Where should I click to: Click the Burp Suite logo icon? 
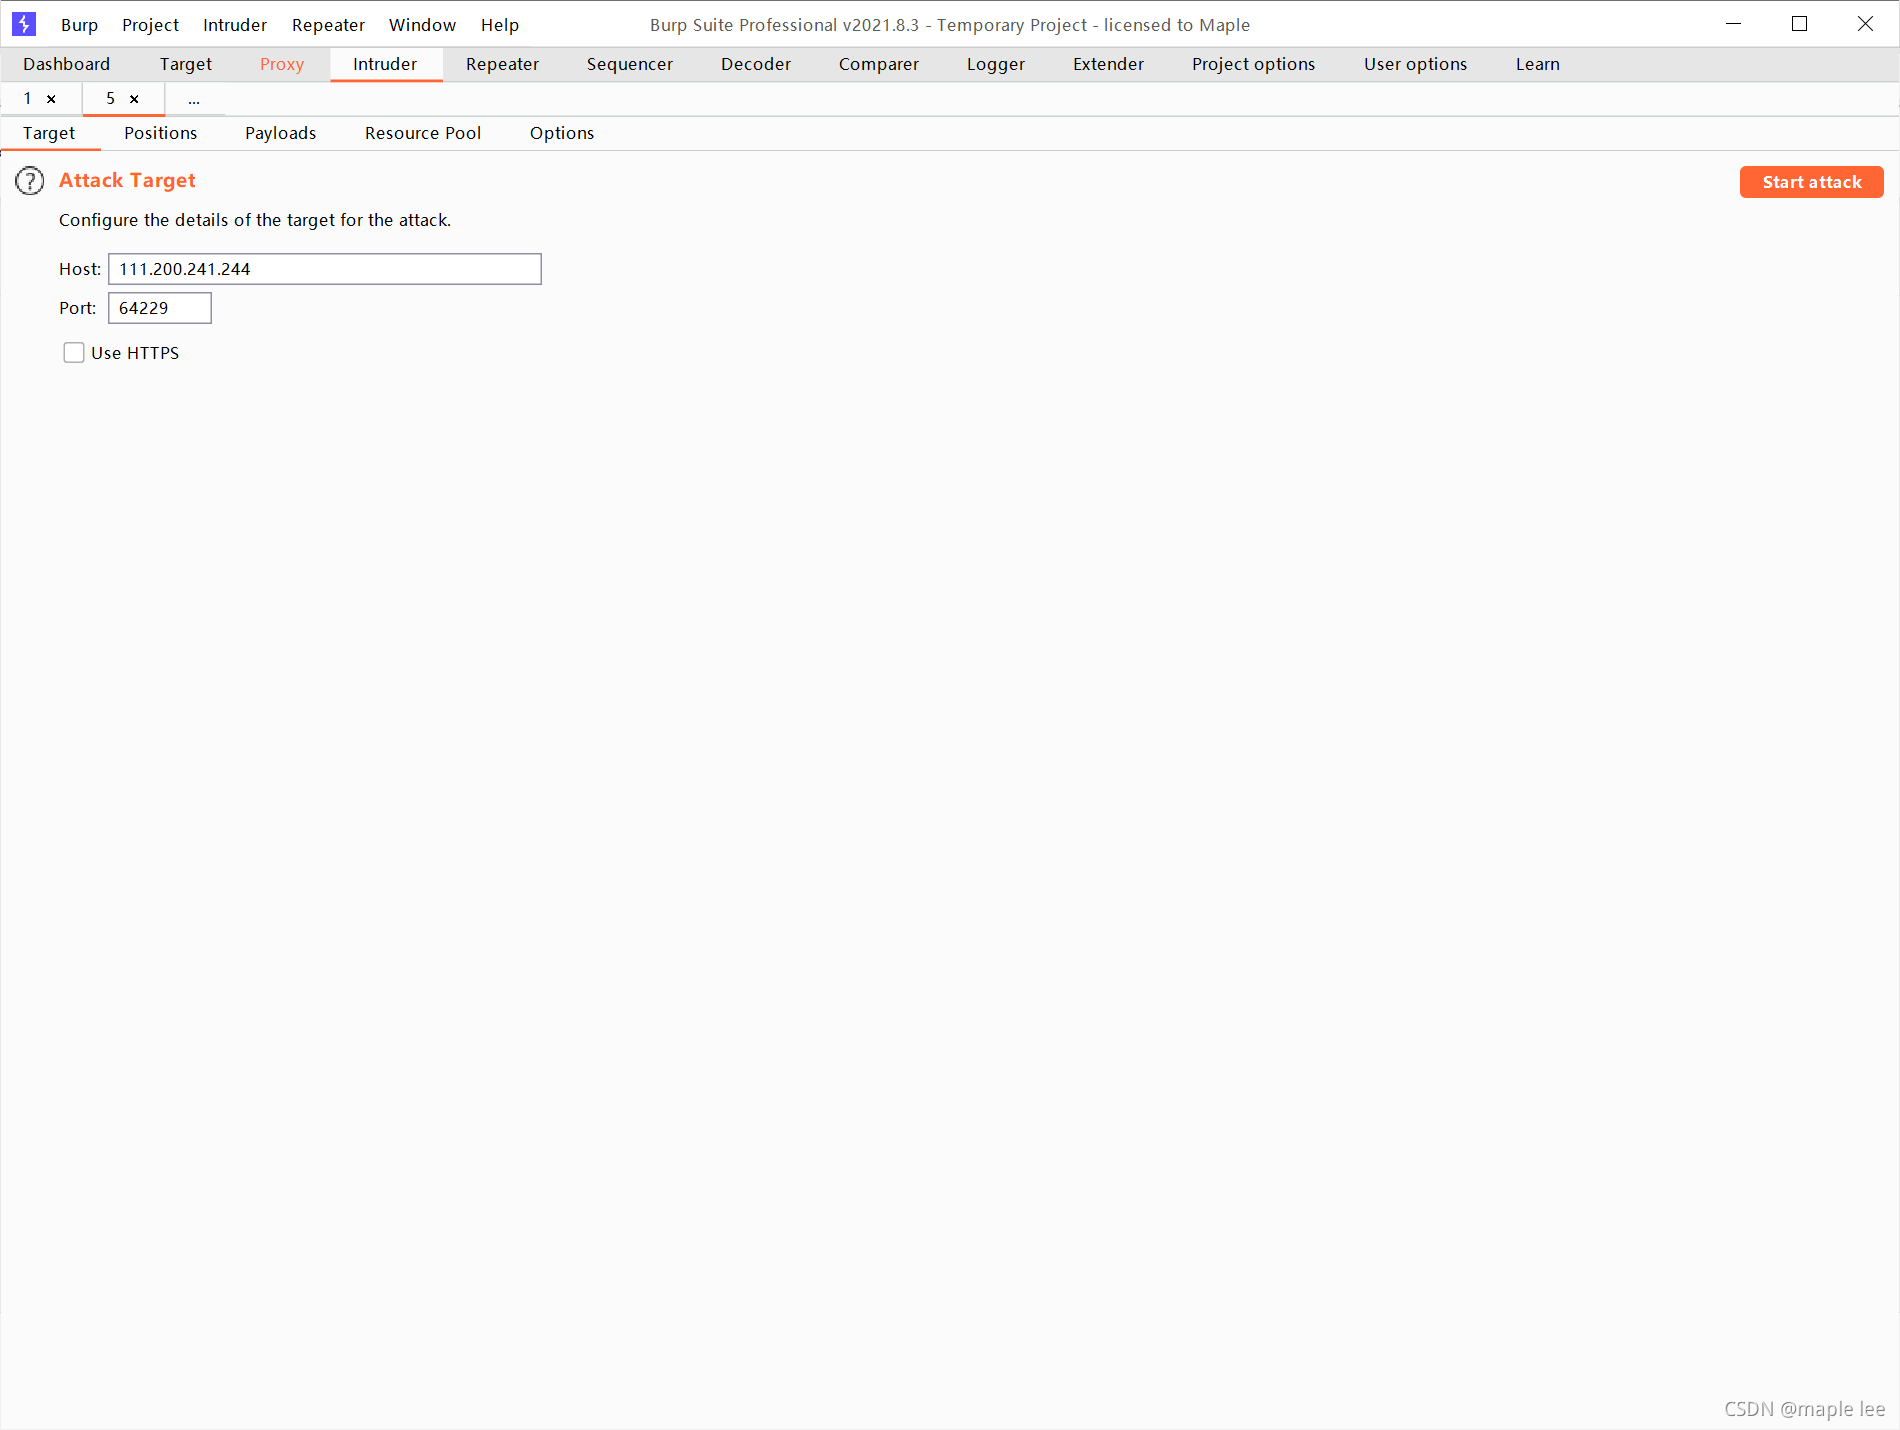tap(24, 24)
